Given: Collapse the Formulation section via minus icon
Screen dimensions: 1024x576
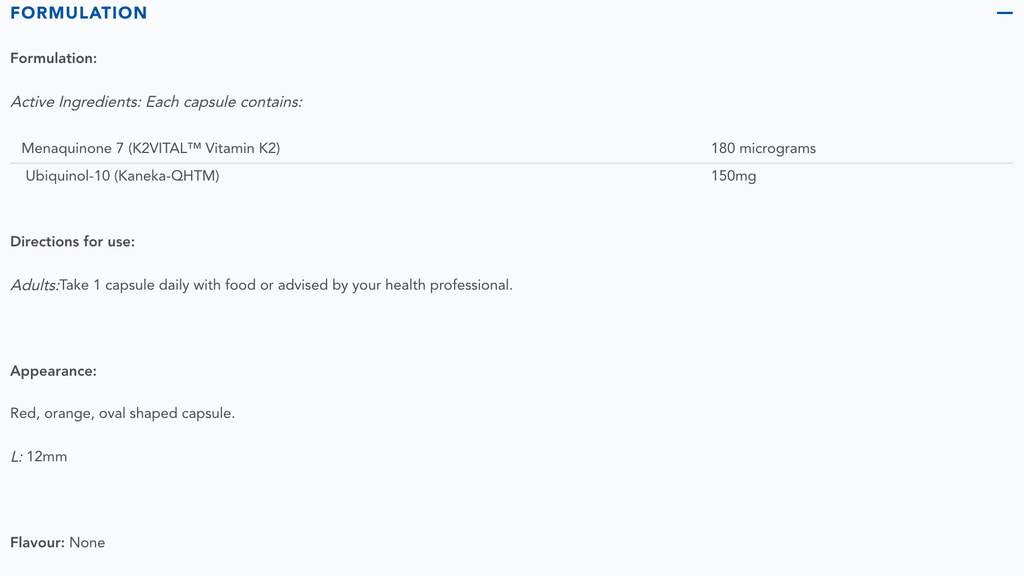Looking at the screenshot, I should tap(1004, 13).
